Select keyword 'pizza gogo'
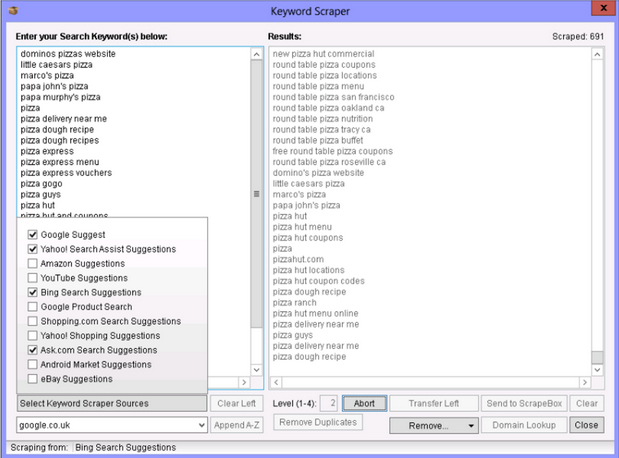Screen dimensions: 619x458 tap(41, 184)
